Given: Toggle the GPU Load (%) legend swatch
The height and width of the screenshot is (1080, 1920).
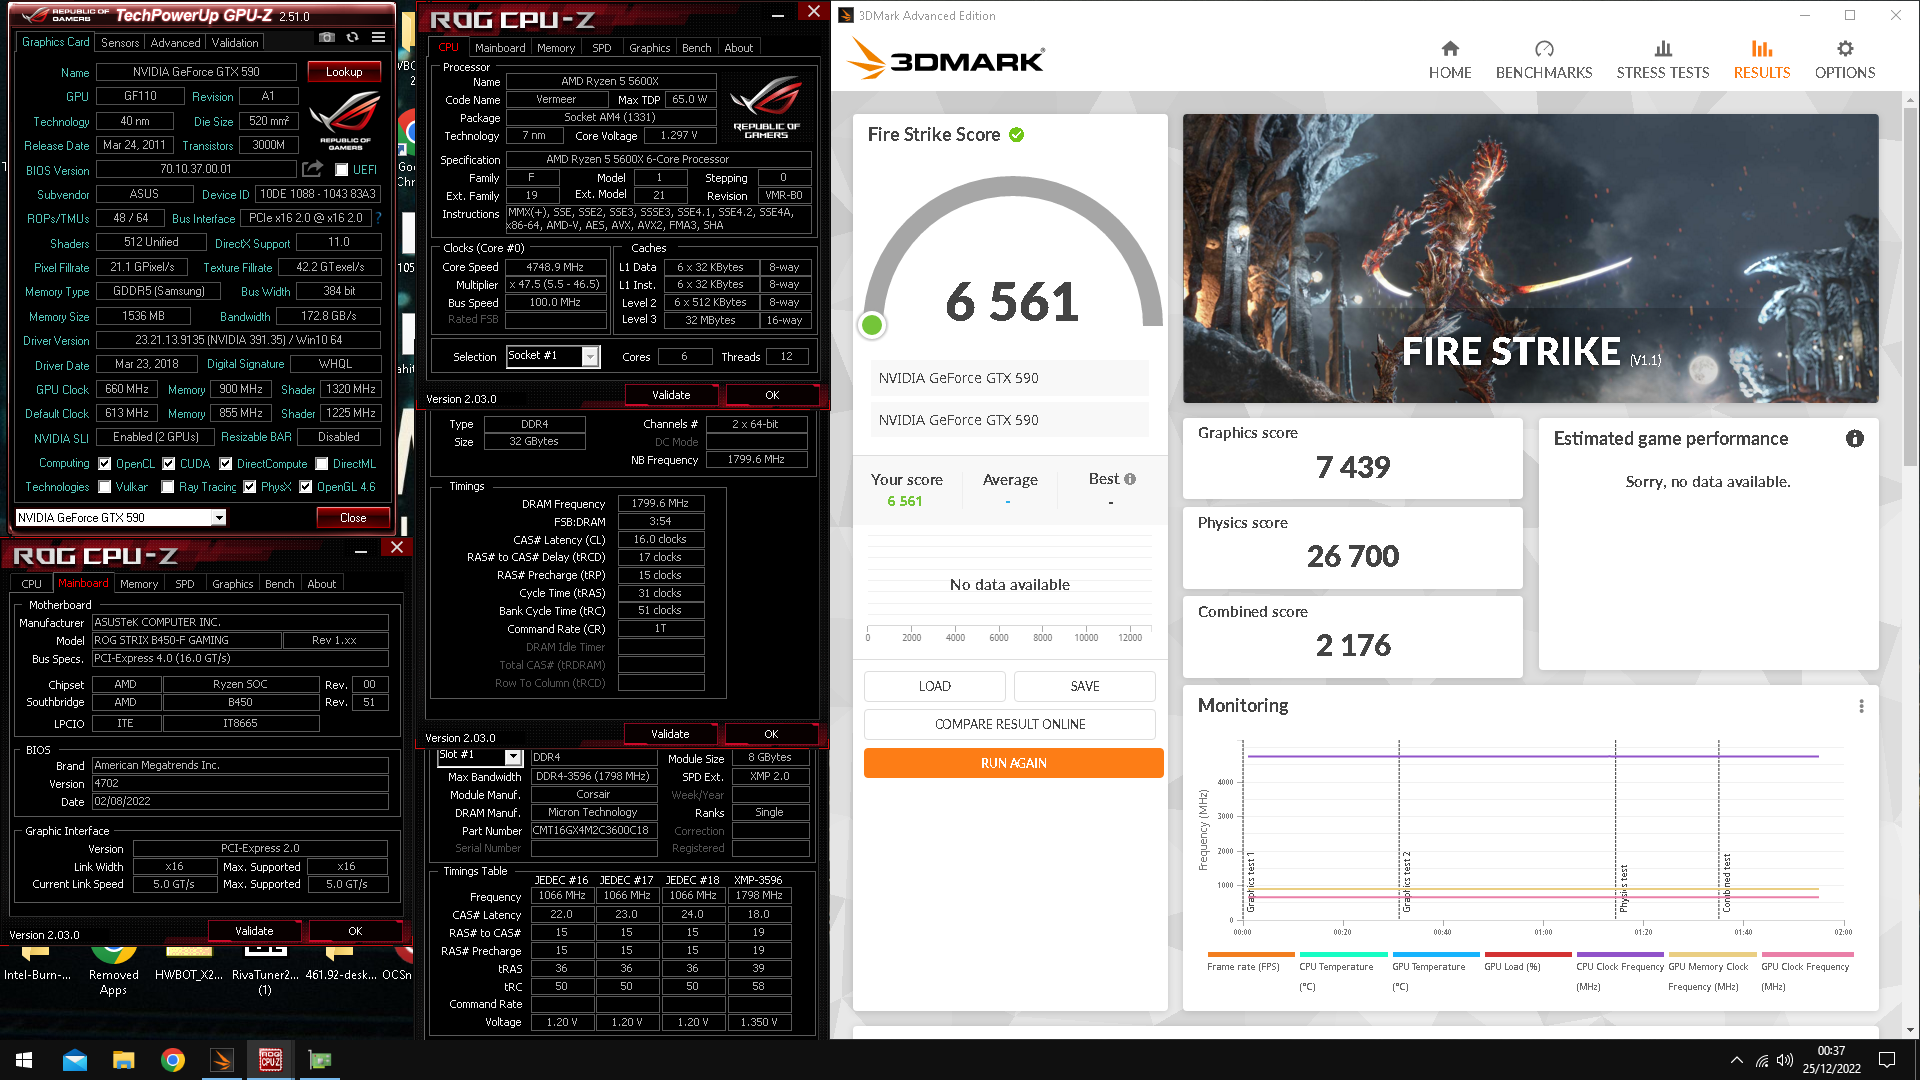Looking at the screenshot, I should 1528,955.
